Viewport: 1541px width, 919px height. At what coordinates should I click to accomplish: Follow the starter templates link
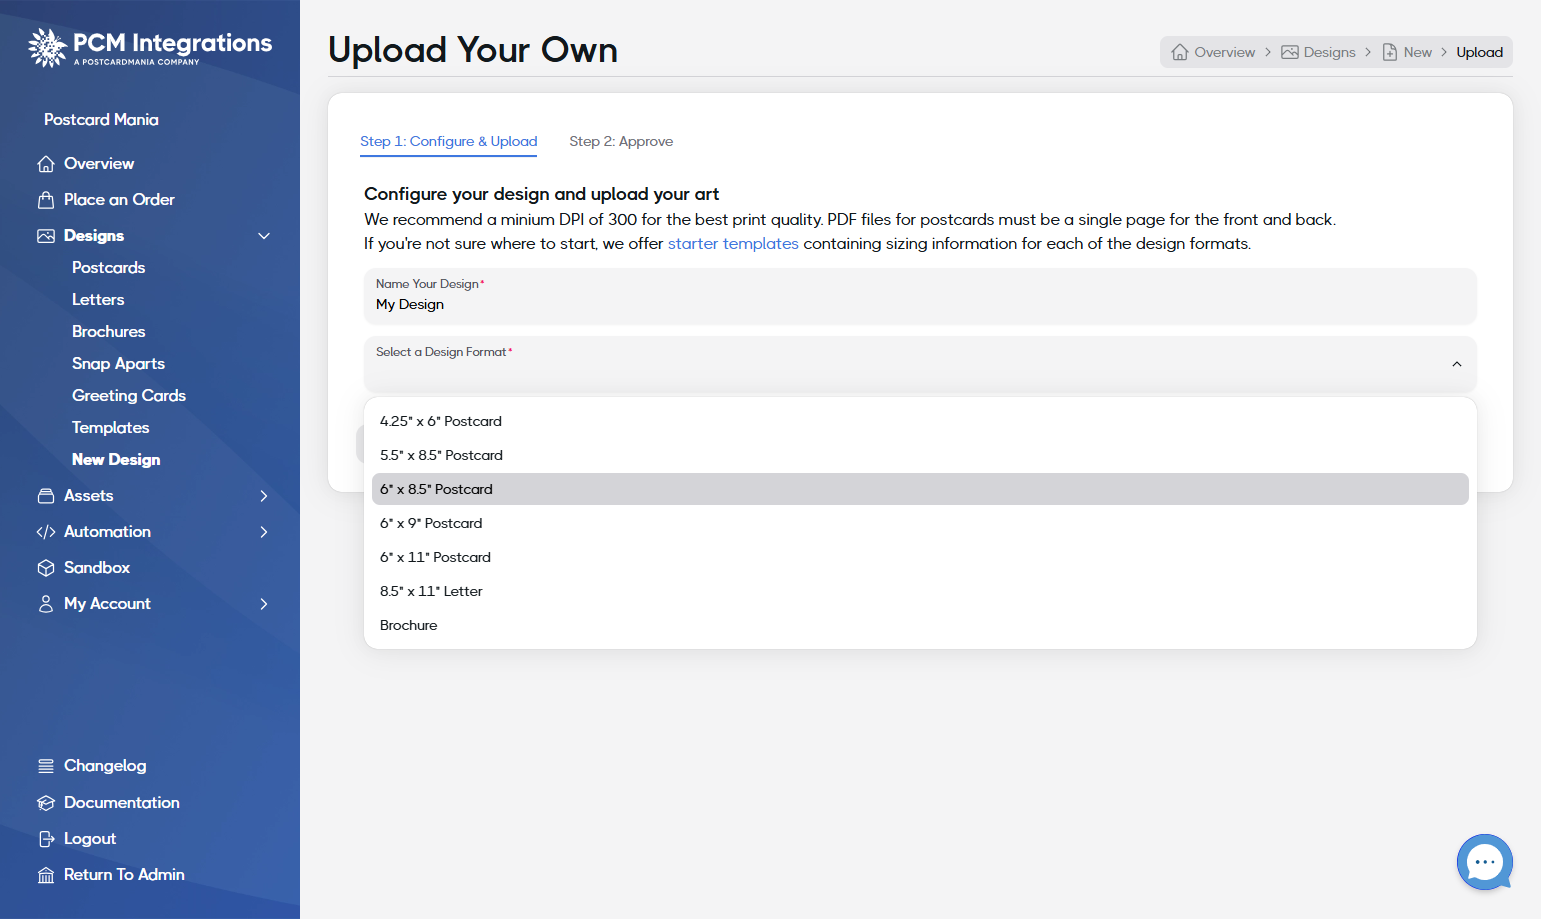733,244
